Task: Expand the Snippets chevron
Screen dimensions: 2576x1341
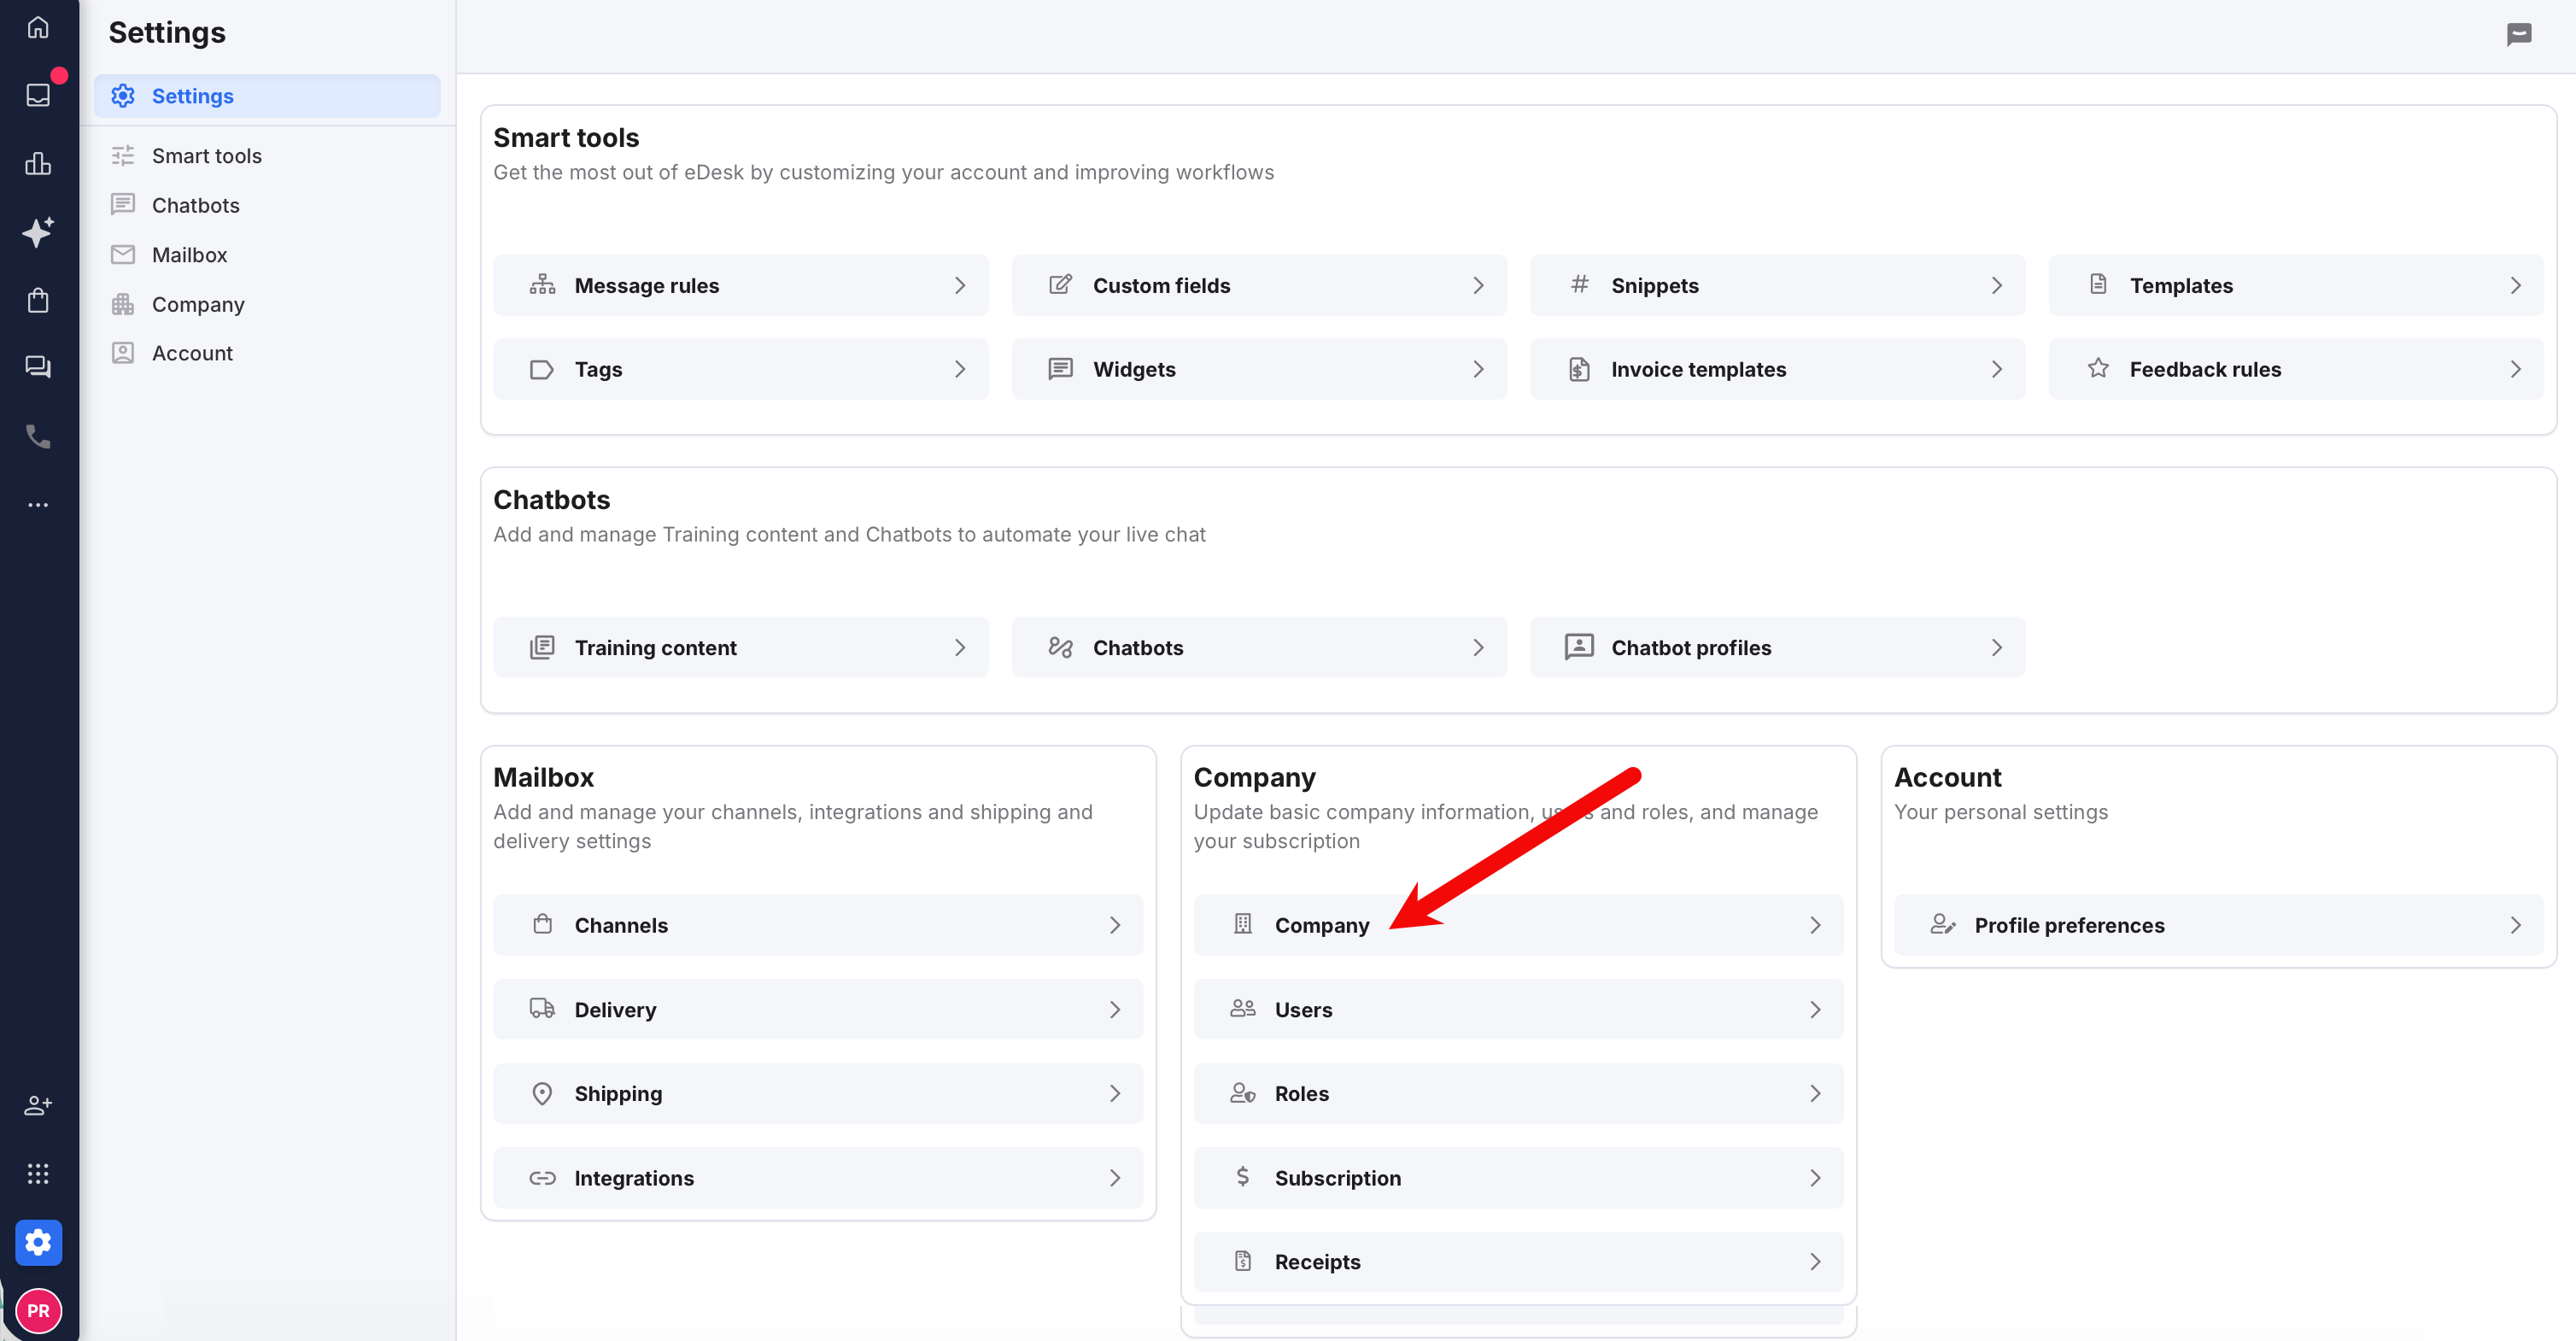Action: coord(1997,286)
